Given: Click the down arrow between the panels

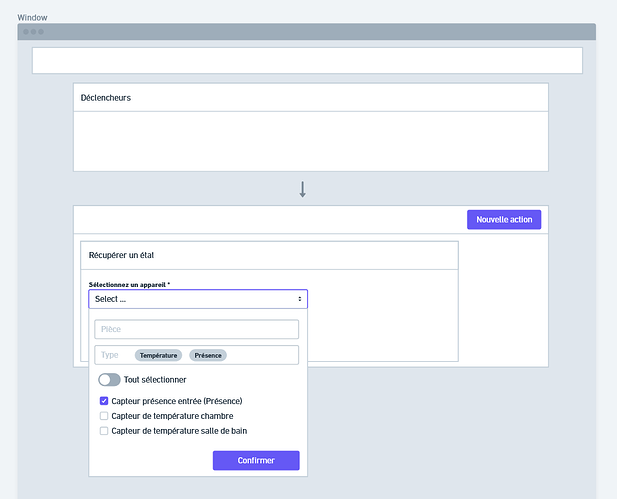Looking at the screenshot, I should click(302, 189).
